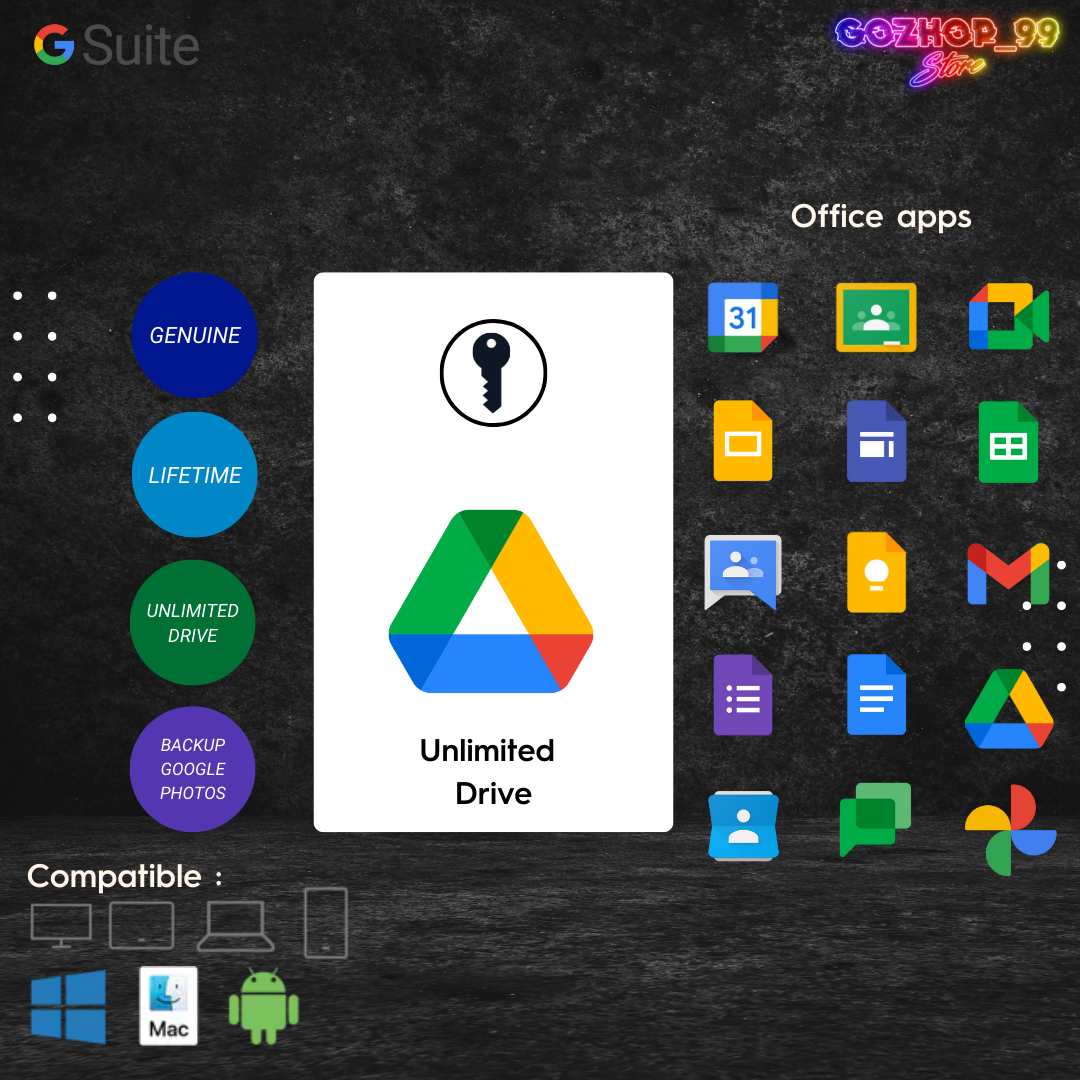Click the desktop monitor outline icon

click(x=61, y=925)
